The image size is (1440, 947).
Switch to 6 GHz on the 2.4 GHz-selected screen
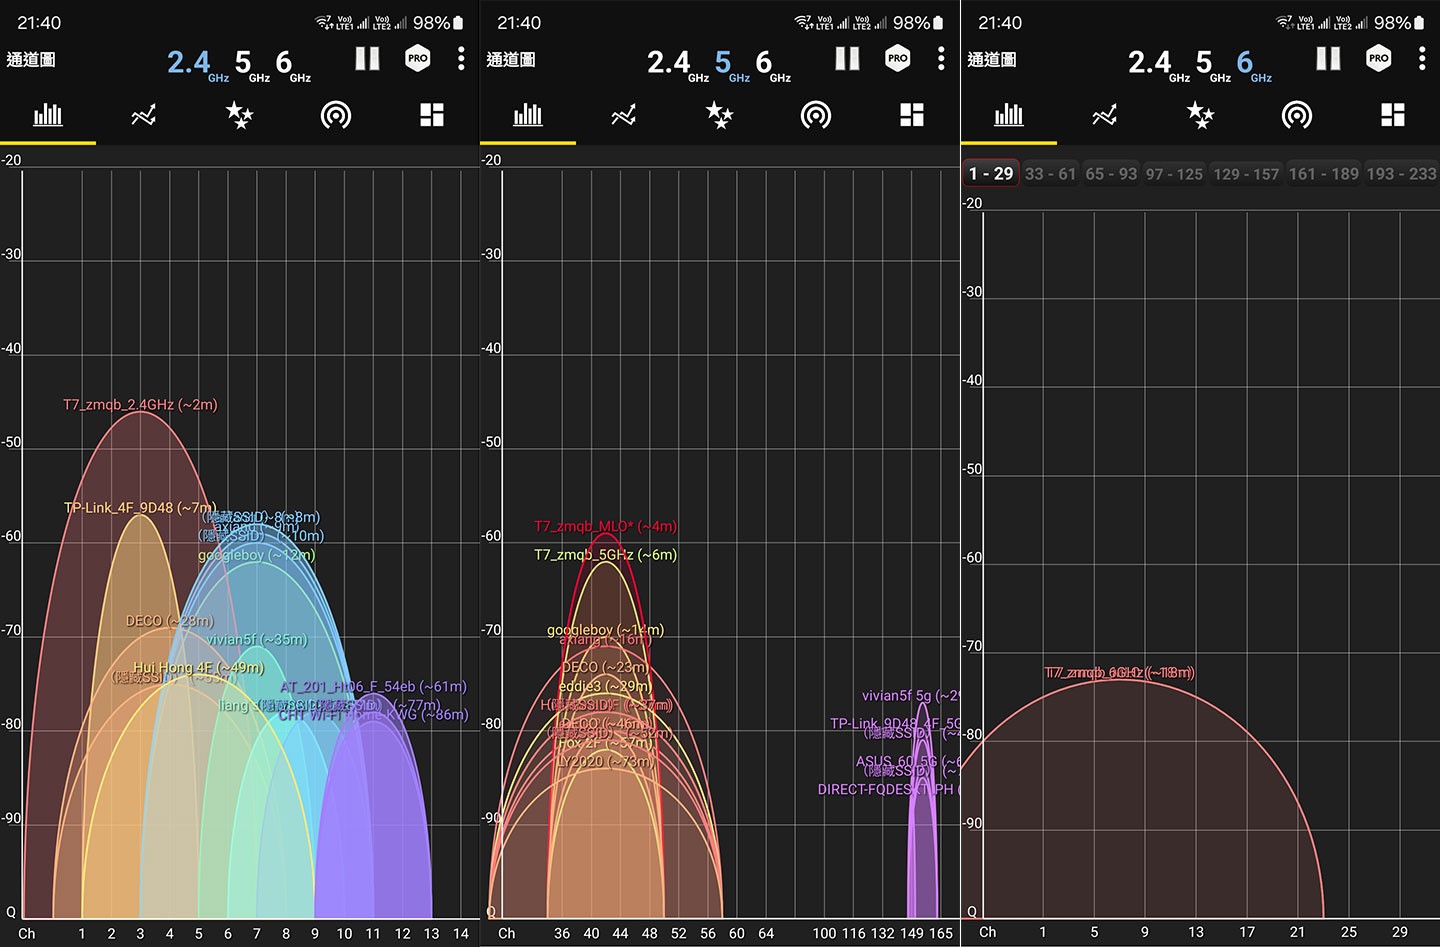[x=293, y=64]
